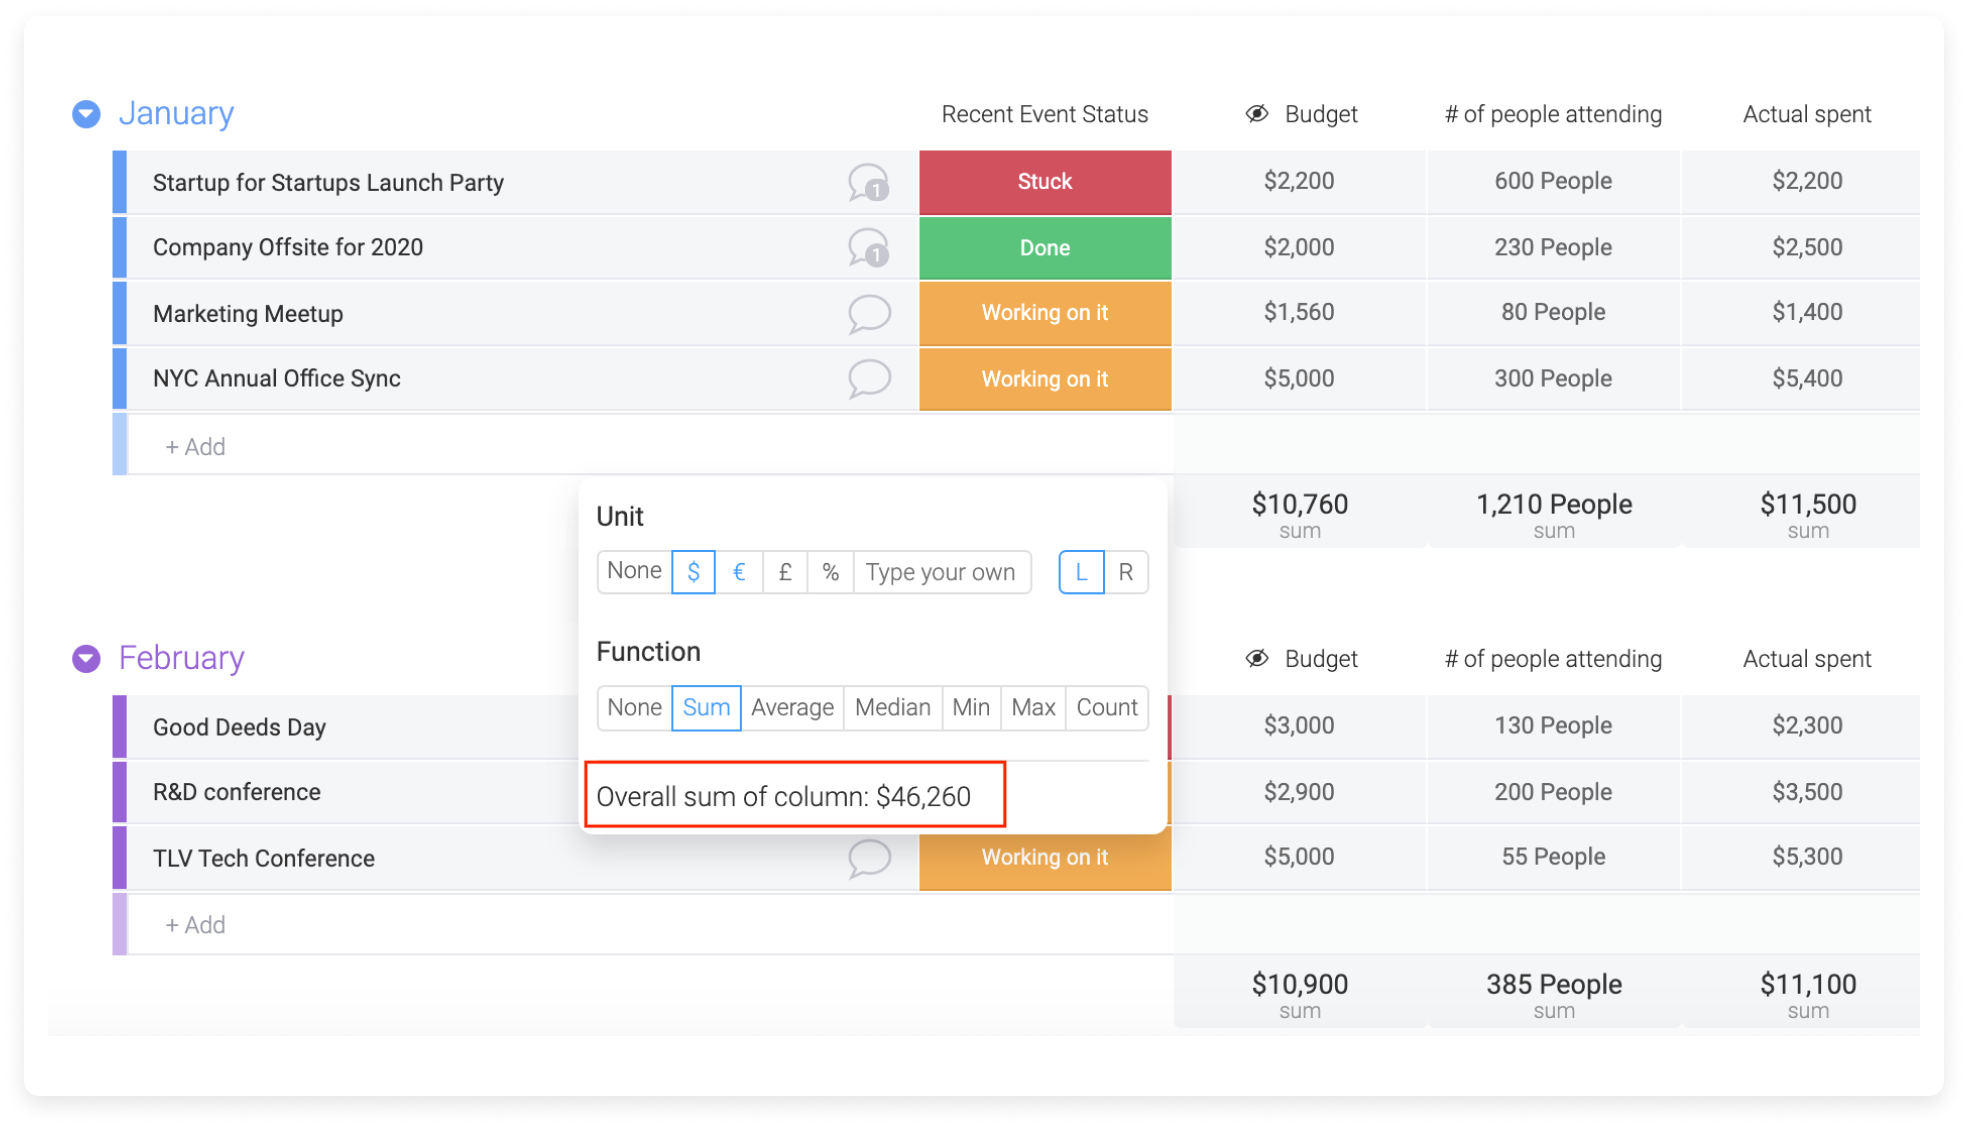Click Recent Event Status column header
Screen dimensions: 1968x1128
click(x=1045, y=114)
